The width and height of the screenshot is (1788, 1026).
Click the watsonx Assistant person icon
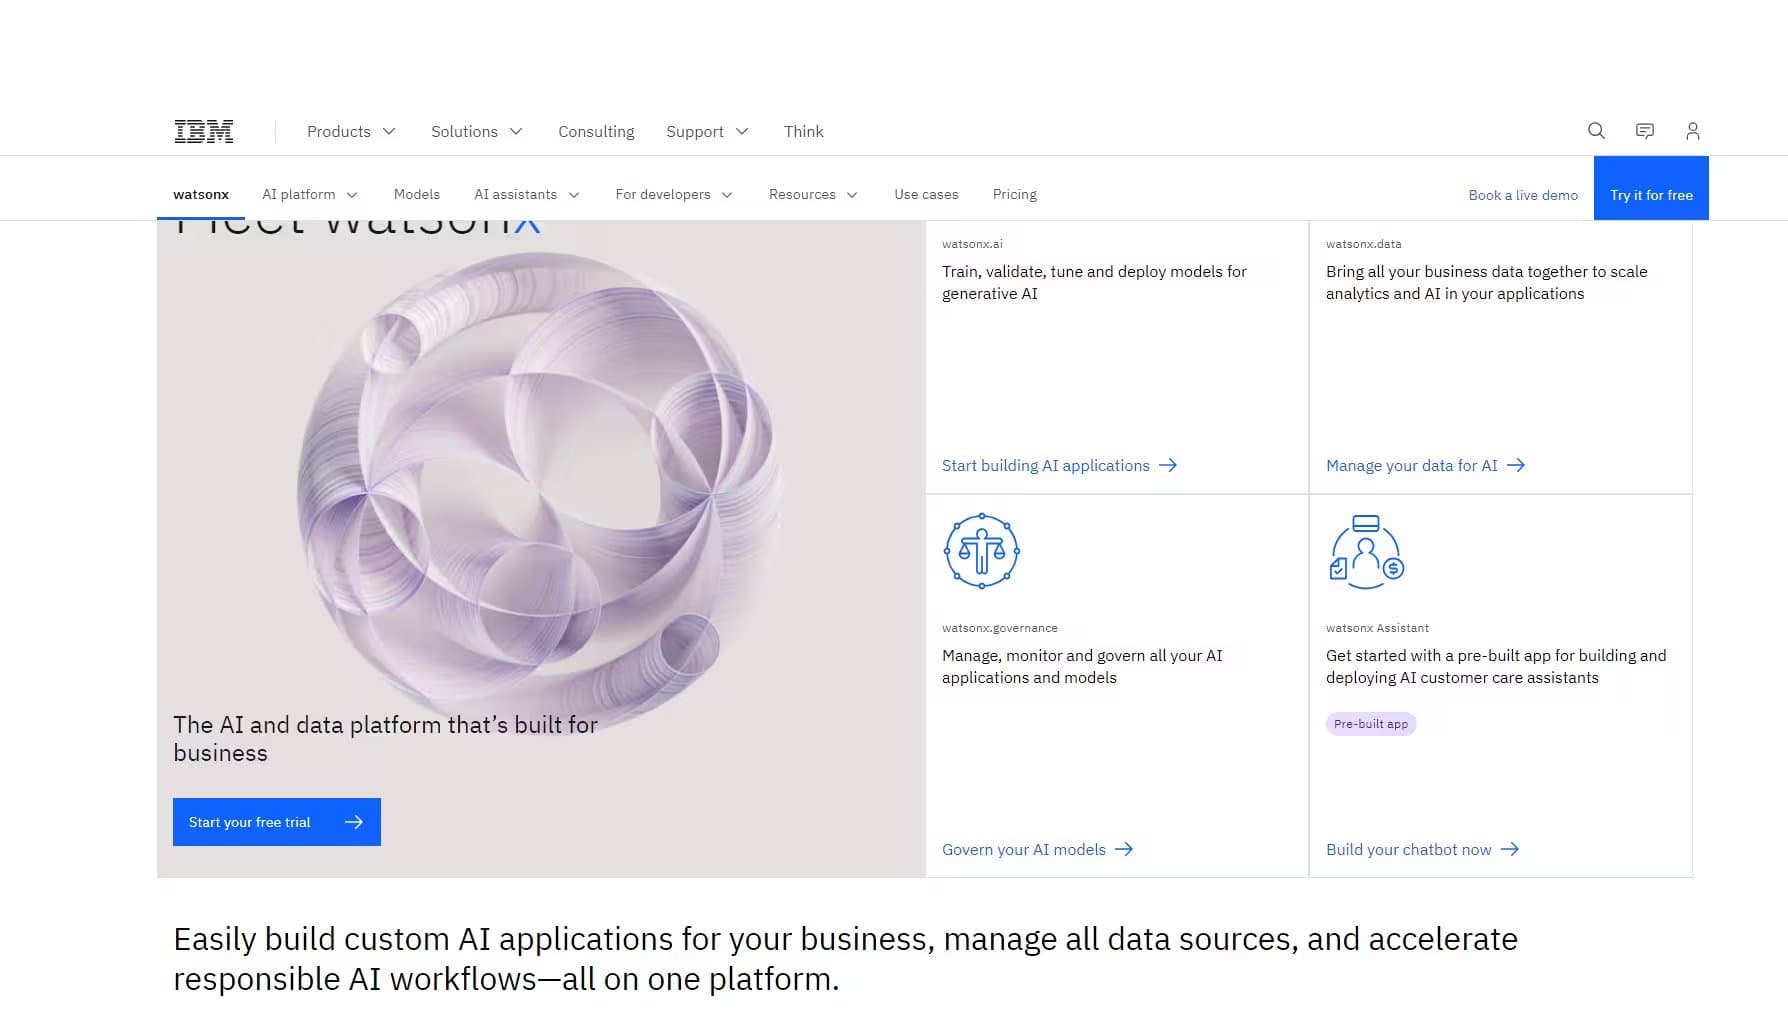[1366, 552]
